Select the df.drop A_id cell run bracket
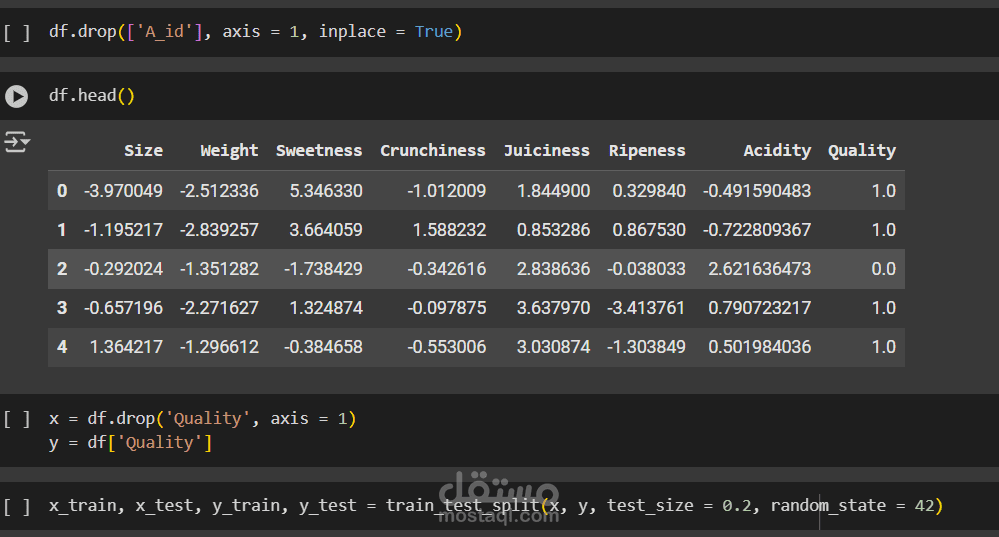 (17, 32)
